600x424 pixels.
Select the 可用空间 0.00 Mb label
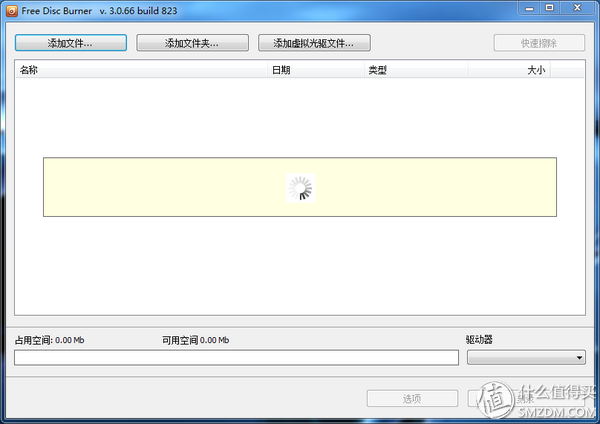click(196, 340)
